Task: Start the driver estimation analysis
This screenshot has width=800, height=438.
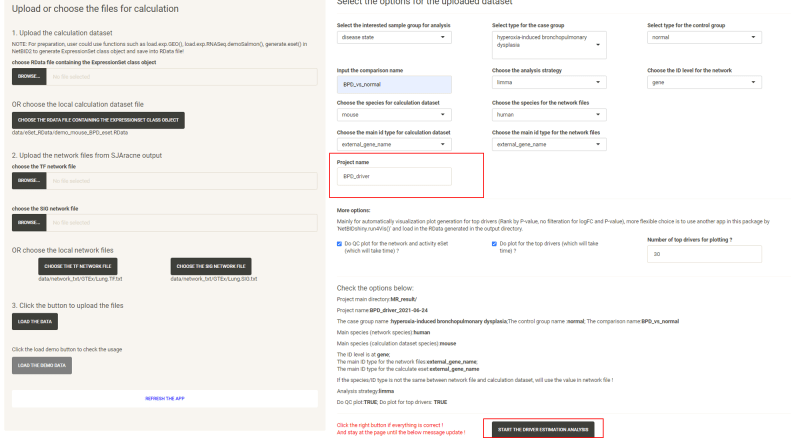Action: (543, 429)
